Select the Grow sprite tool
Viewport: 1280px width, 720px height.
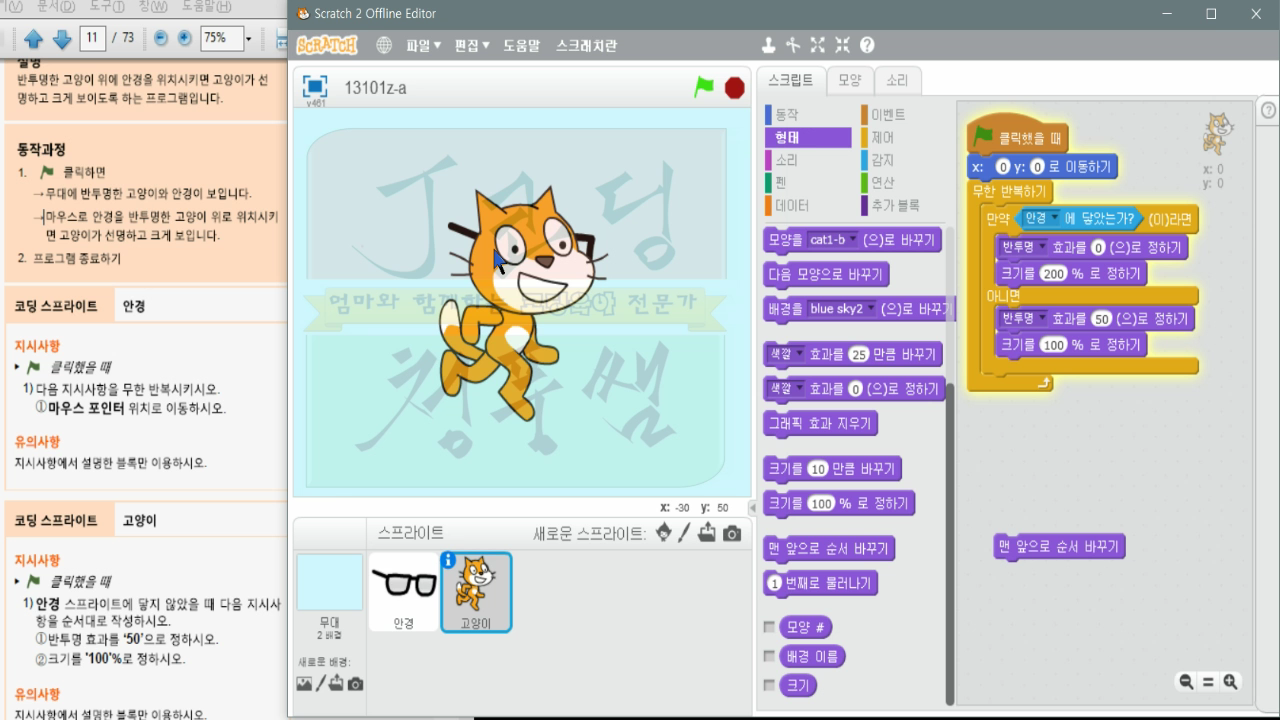818,45
